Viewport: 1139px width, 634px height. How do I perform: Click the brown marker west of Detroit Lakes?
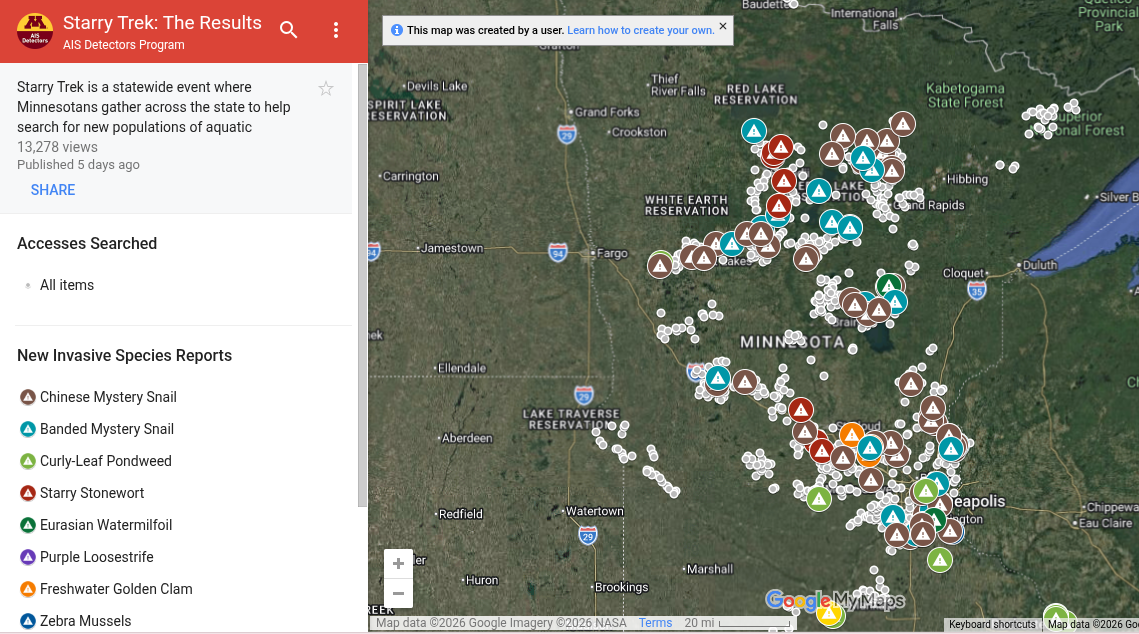click(x=660, y=266)
